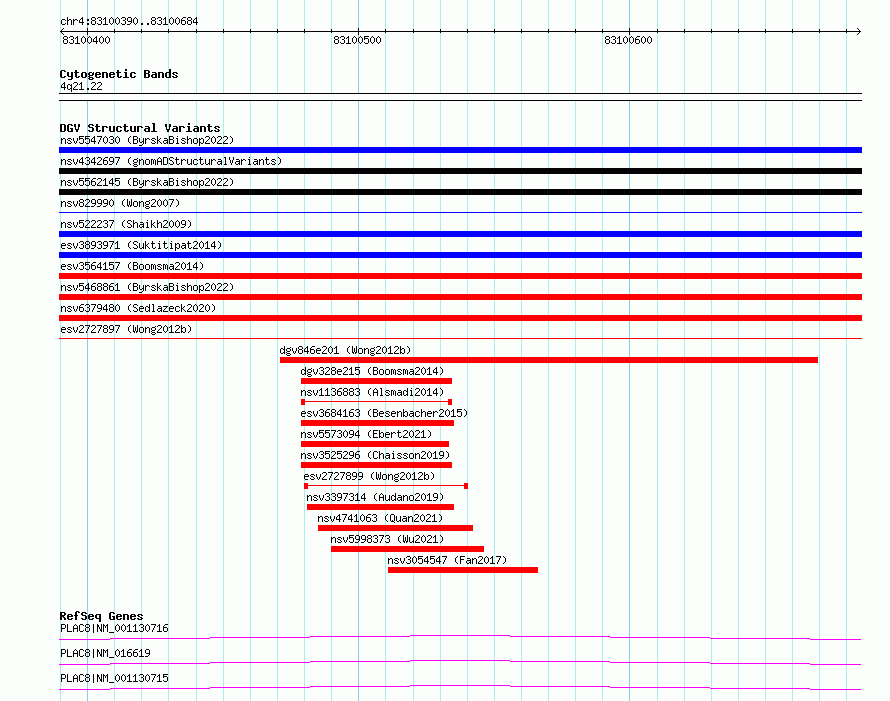Click the right arrowhead of the ruler
890x701 pixels.
pos(859,31)
